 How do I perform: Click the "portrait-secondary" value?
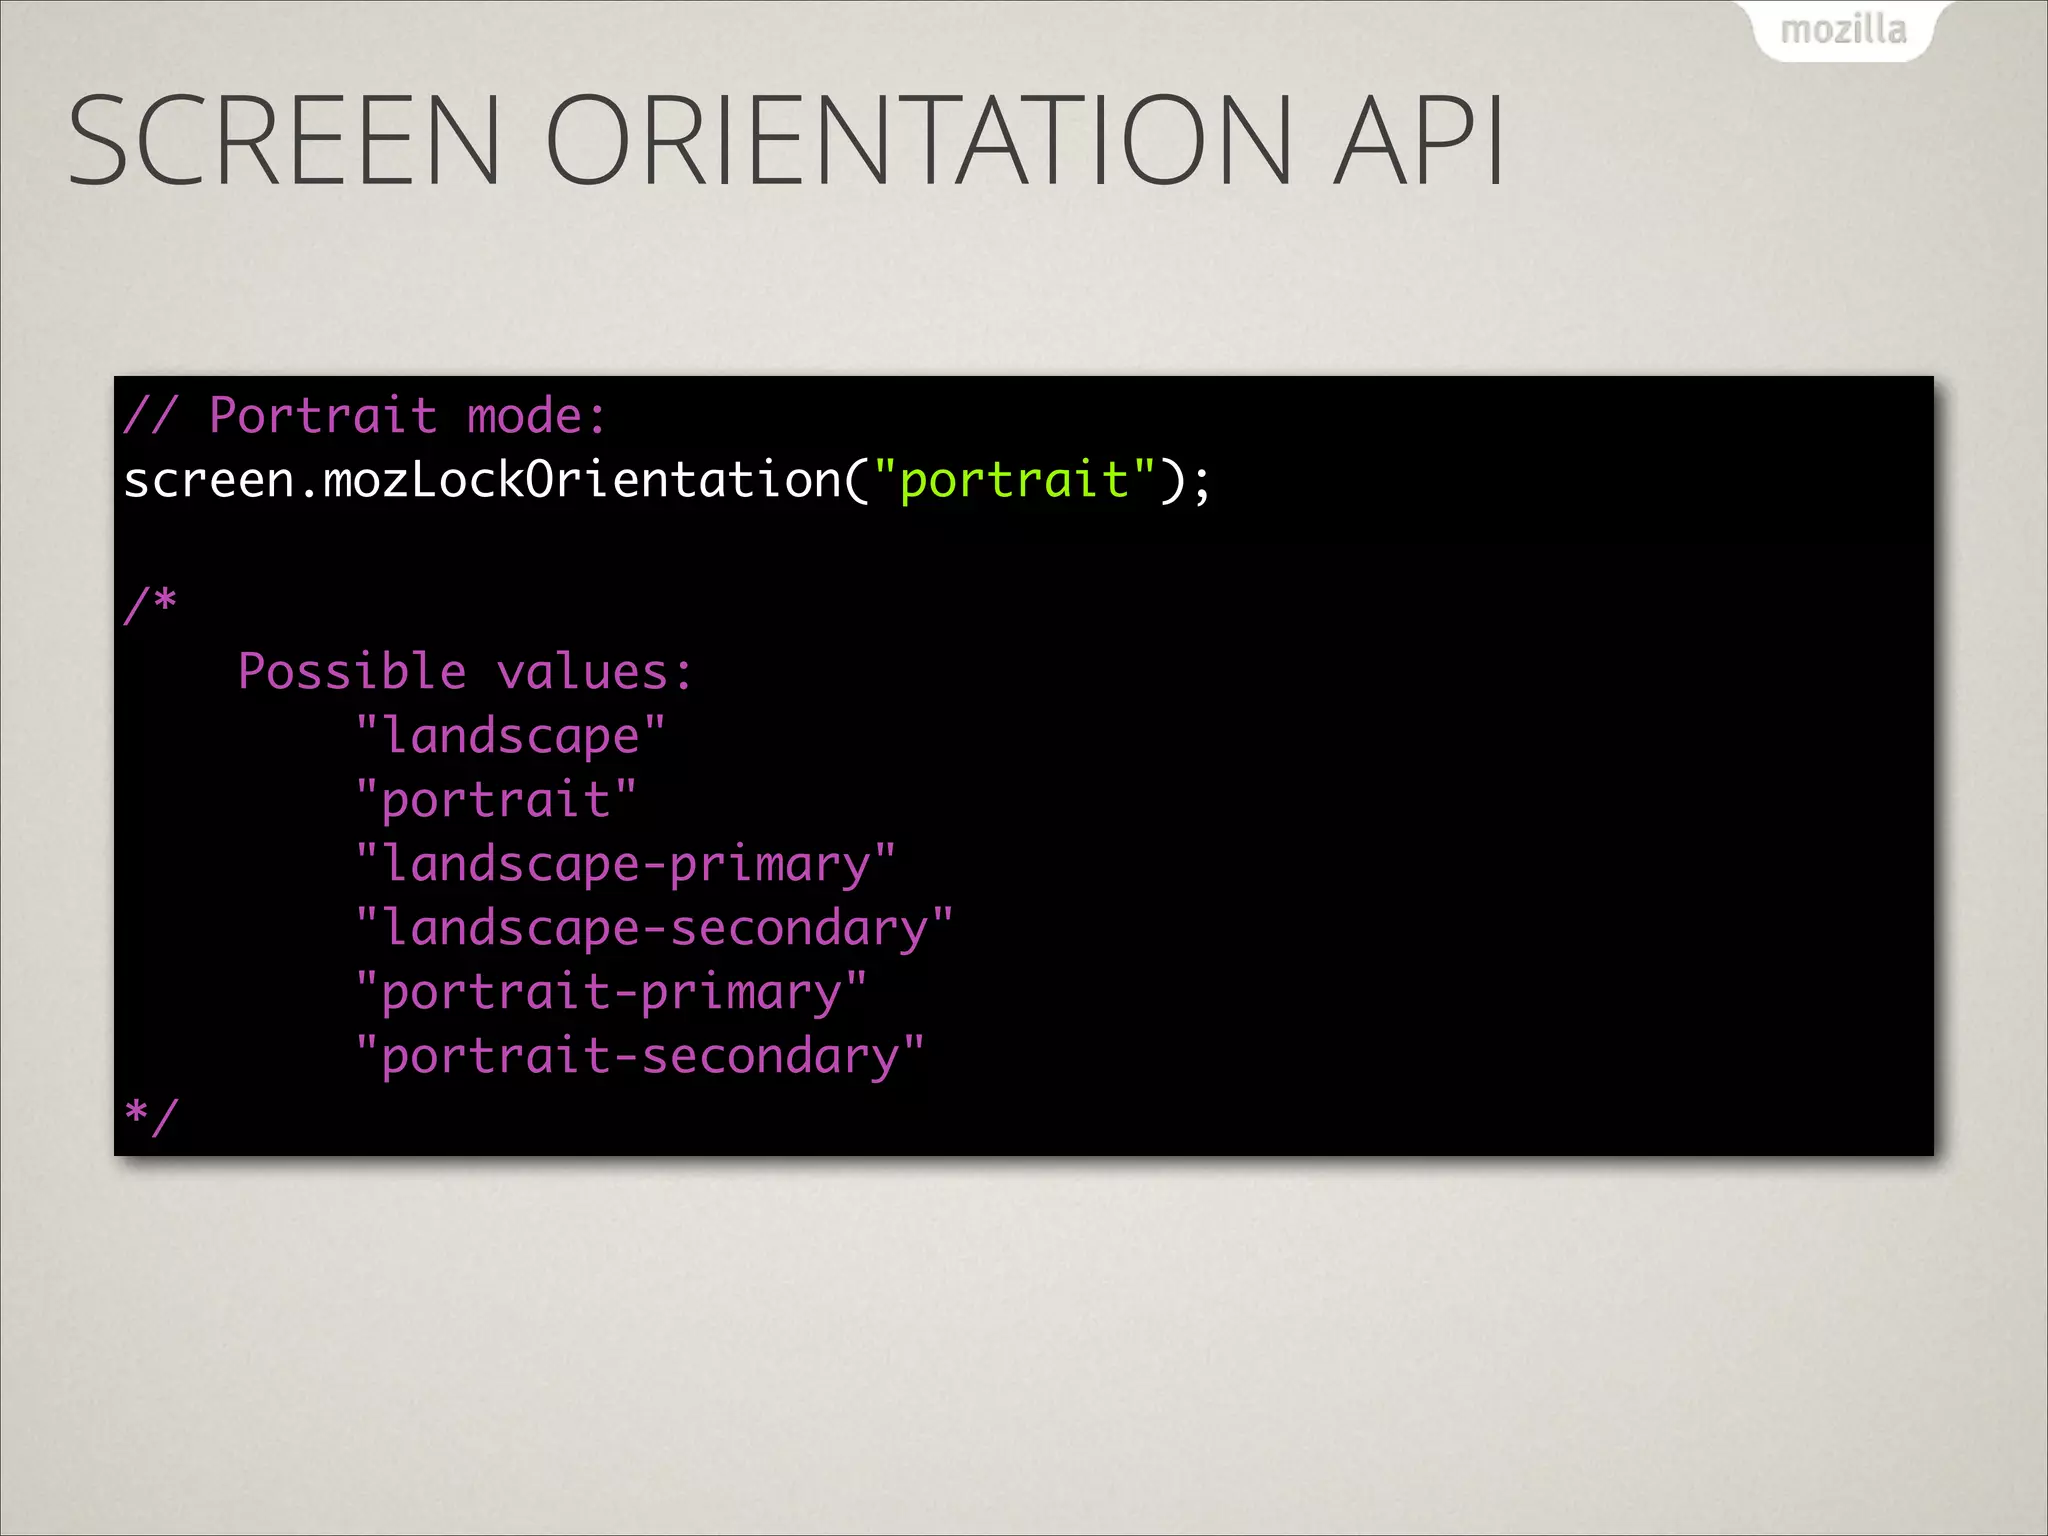pos(640,1057)
